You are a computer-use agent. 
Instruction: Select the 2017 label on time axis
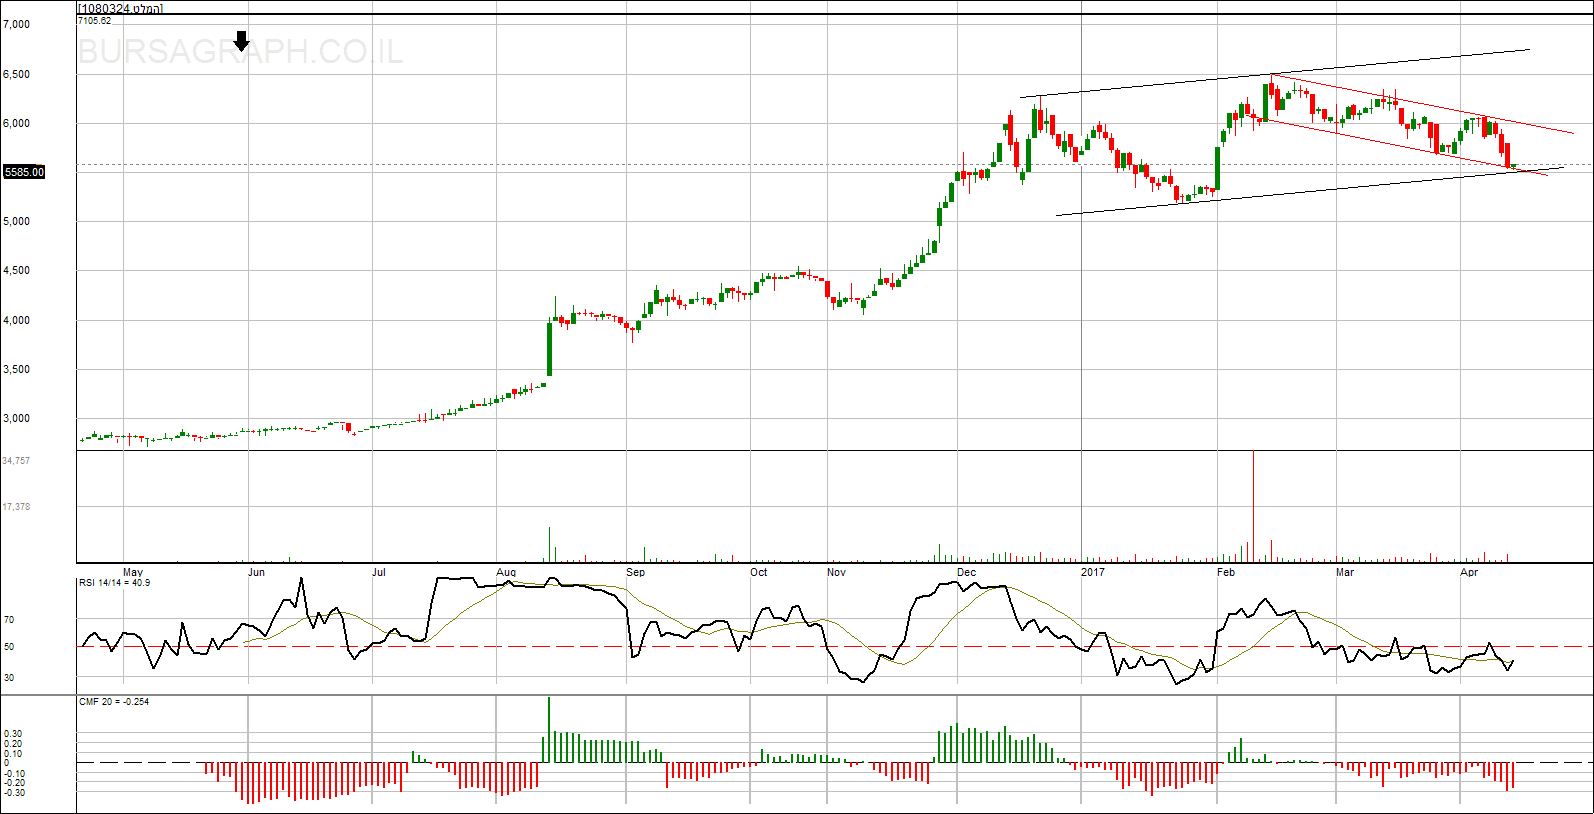pyautogui.click(x=1093, y=572)
